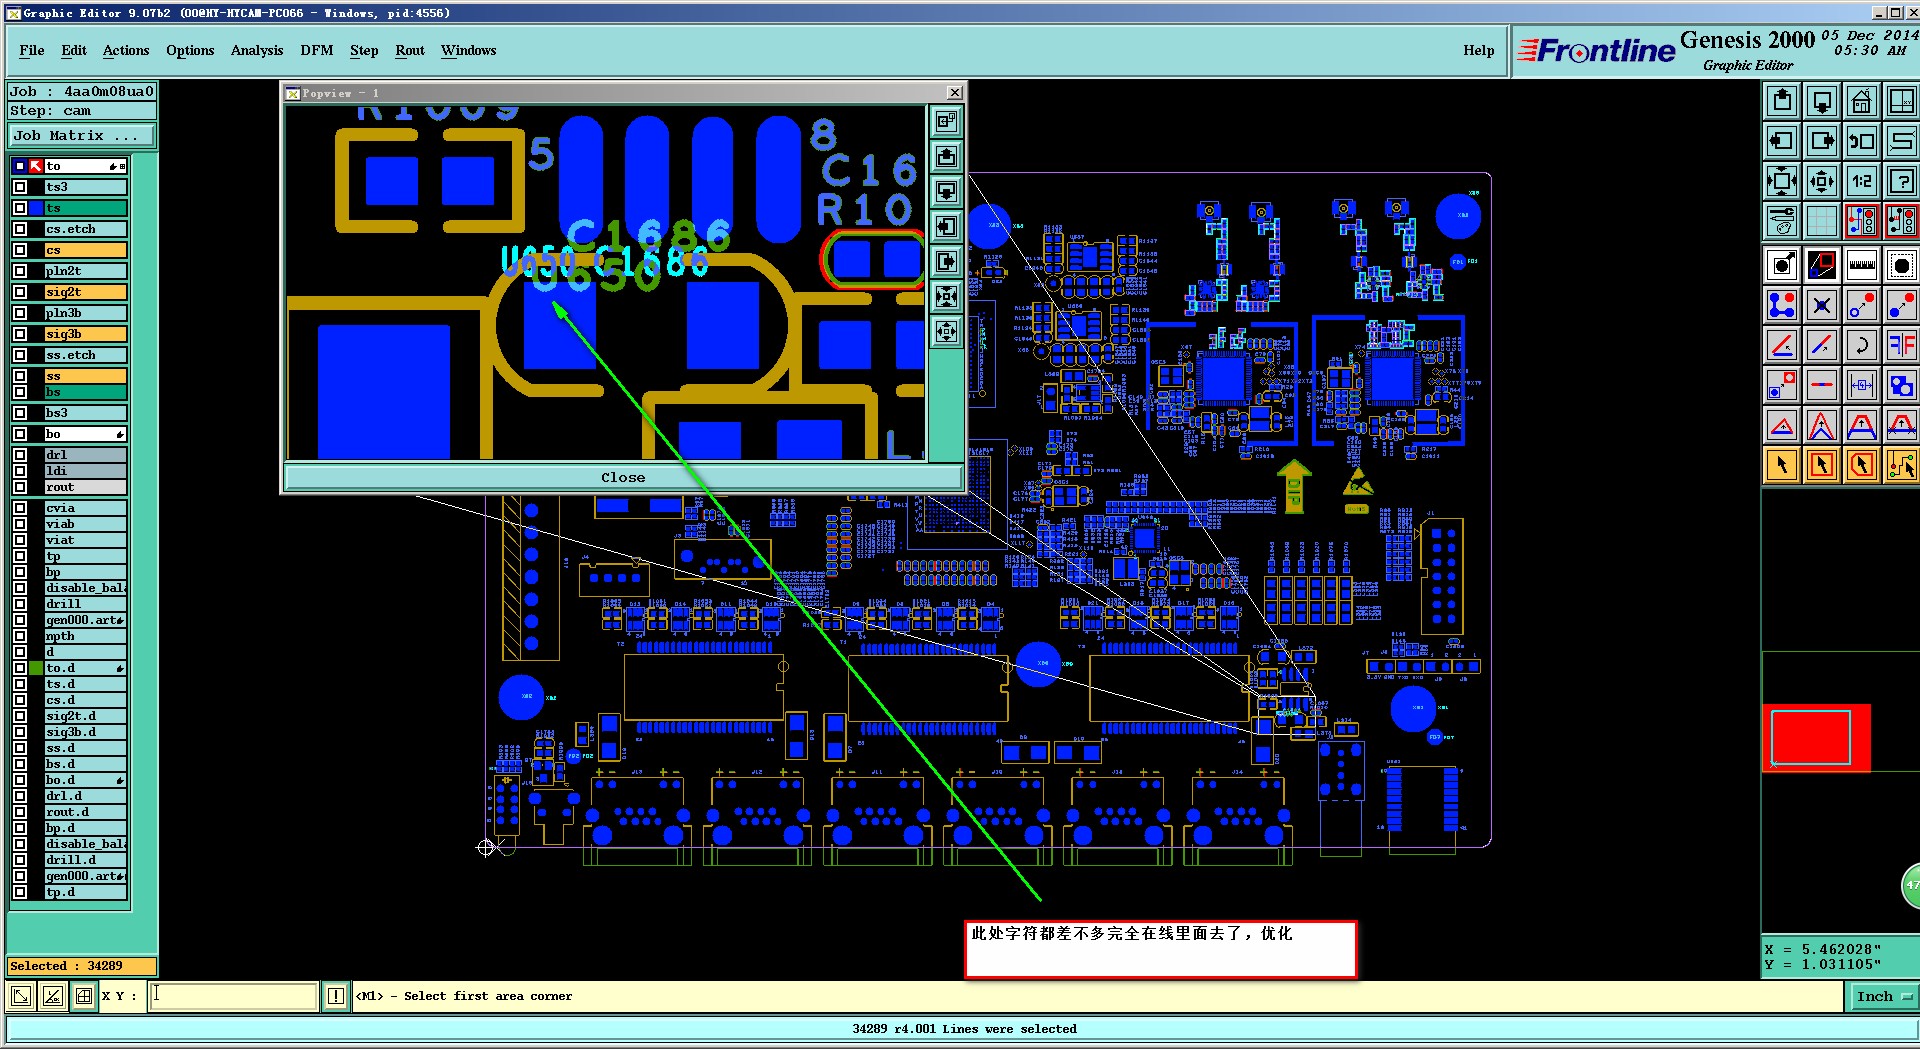Select the 'disable_bal' layer row above 'drill'

85,588
